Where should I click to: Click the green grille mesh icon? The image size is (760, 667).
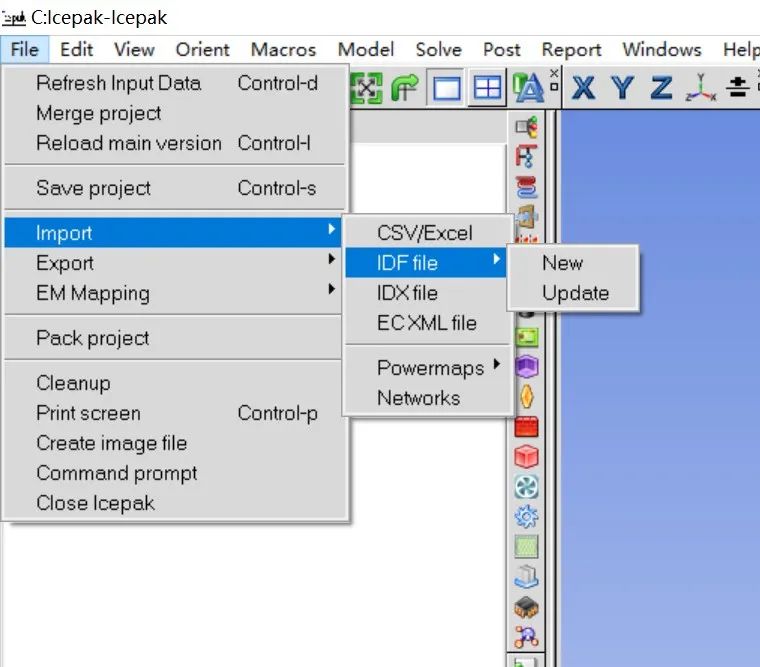click(x=527, y=547)
